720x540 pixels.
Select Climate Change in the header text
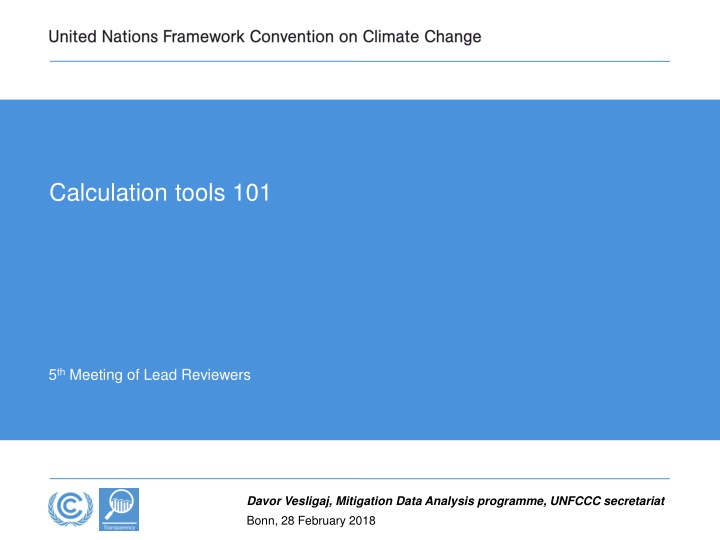click(422, 37)
